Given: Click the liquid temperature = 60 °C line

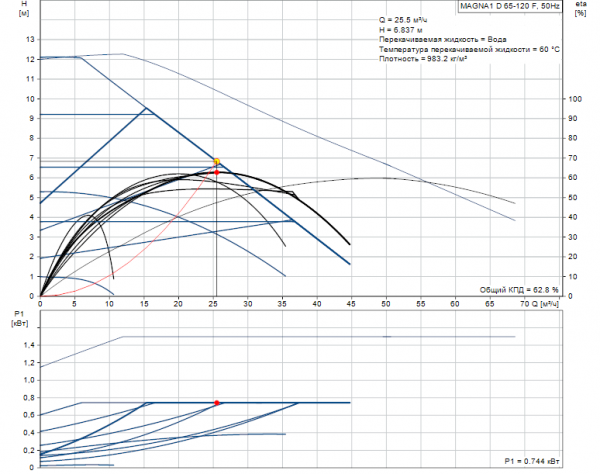Looking at the screenshot, I should [469, 49].
